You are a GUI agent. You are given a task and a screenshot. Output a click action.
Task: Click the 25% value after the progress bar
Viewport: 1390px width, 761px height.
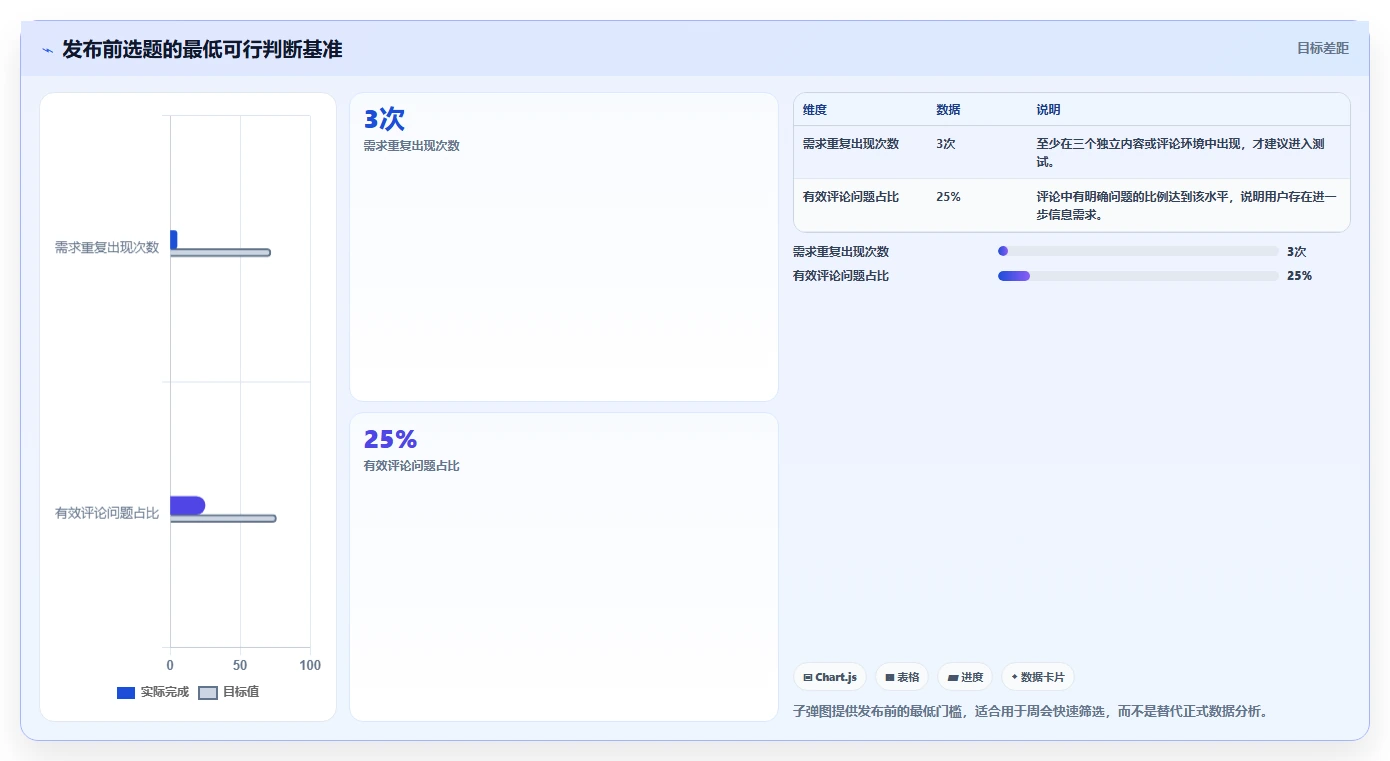coord(1299,276)
